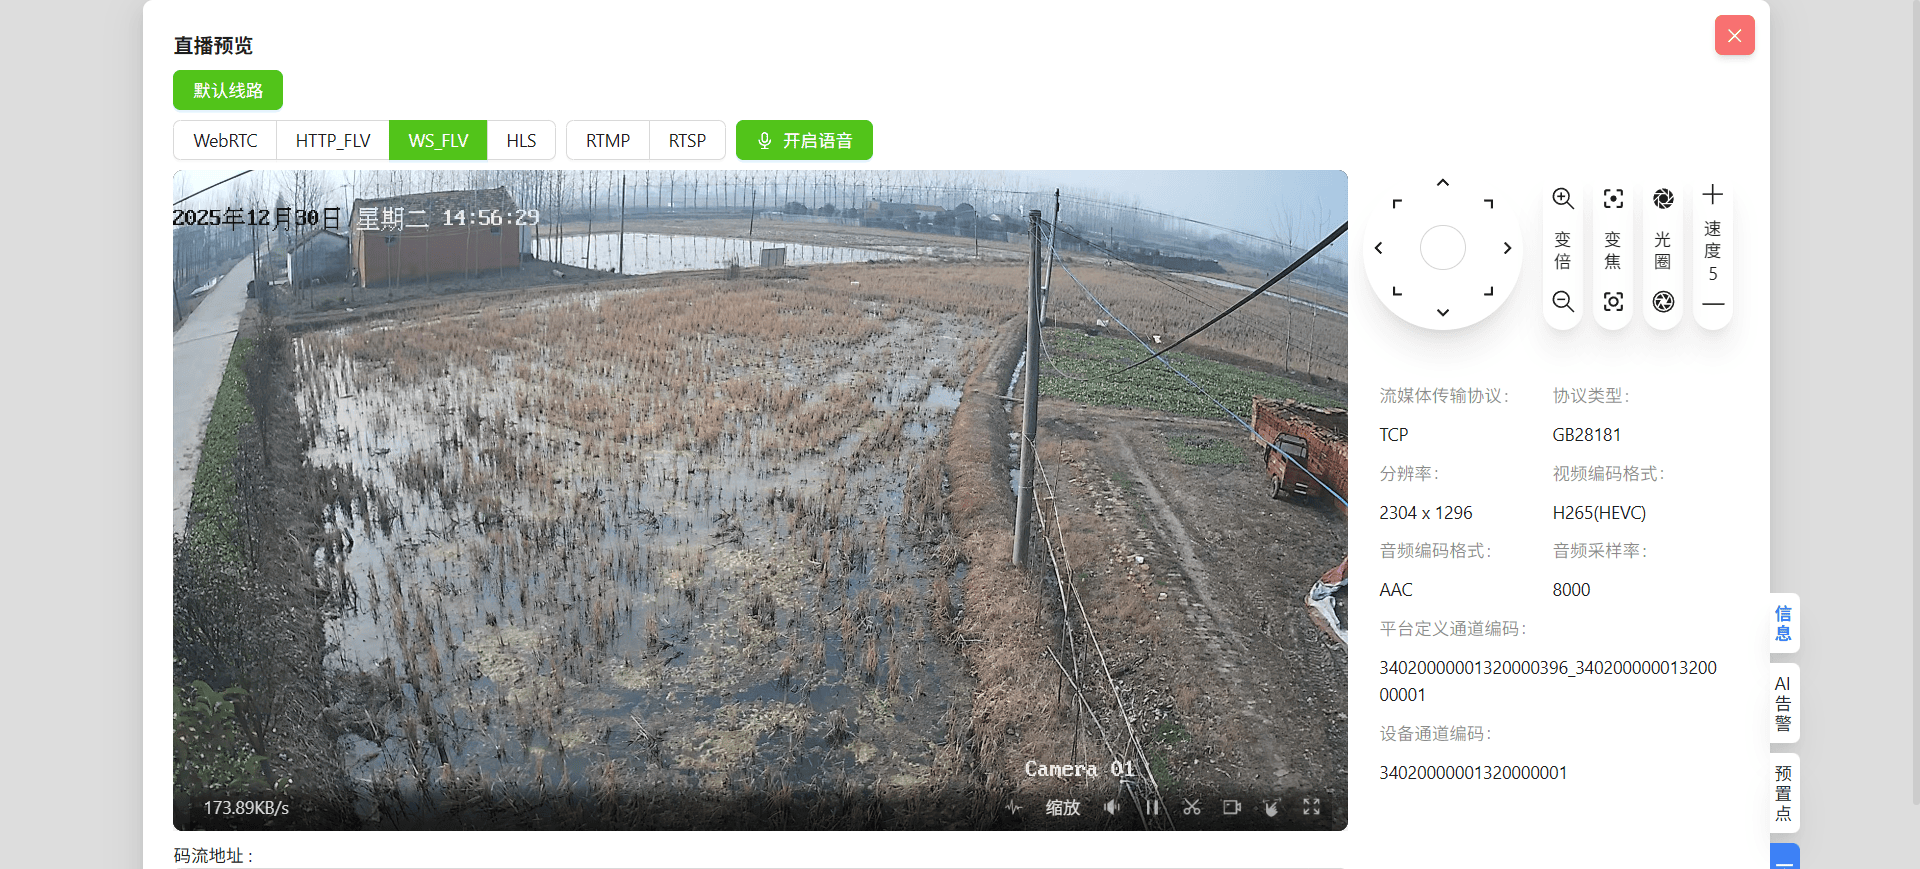This screenshot has height=869, width=1920.
Task: Click the zoom-out magnifier below 变倍
Action: (1563, 301)
